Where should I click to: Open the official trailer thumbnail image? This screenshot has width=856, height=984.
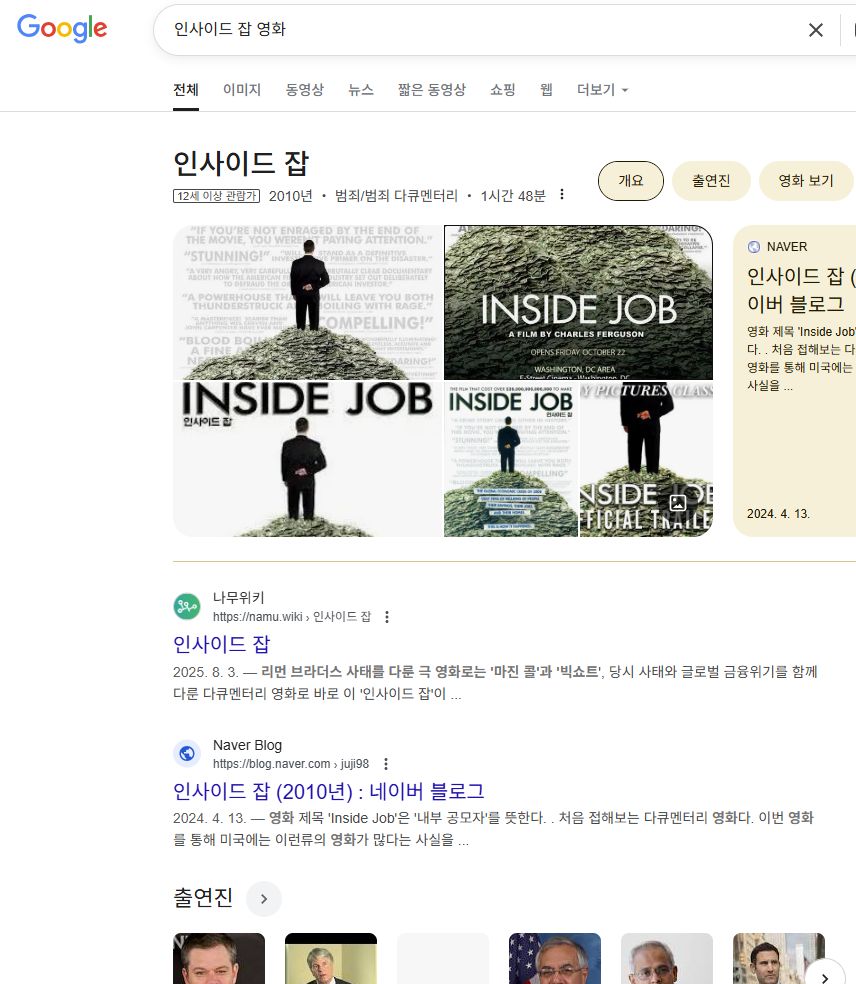click(646, 459)
